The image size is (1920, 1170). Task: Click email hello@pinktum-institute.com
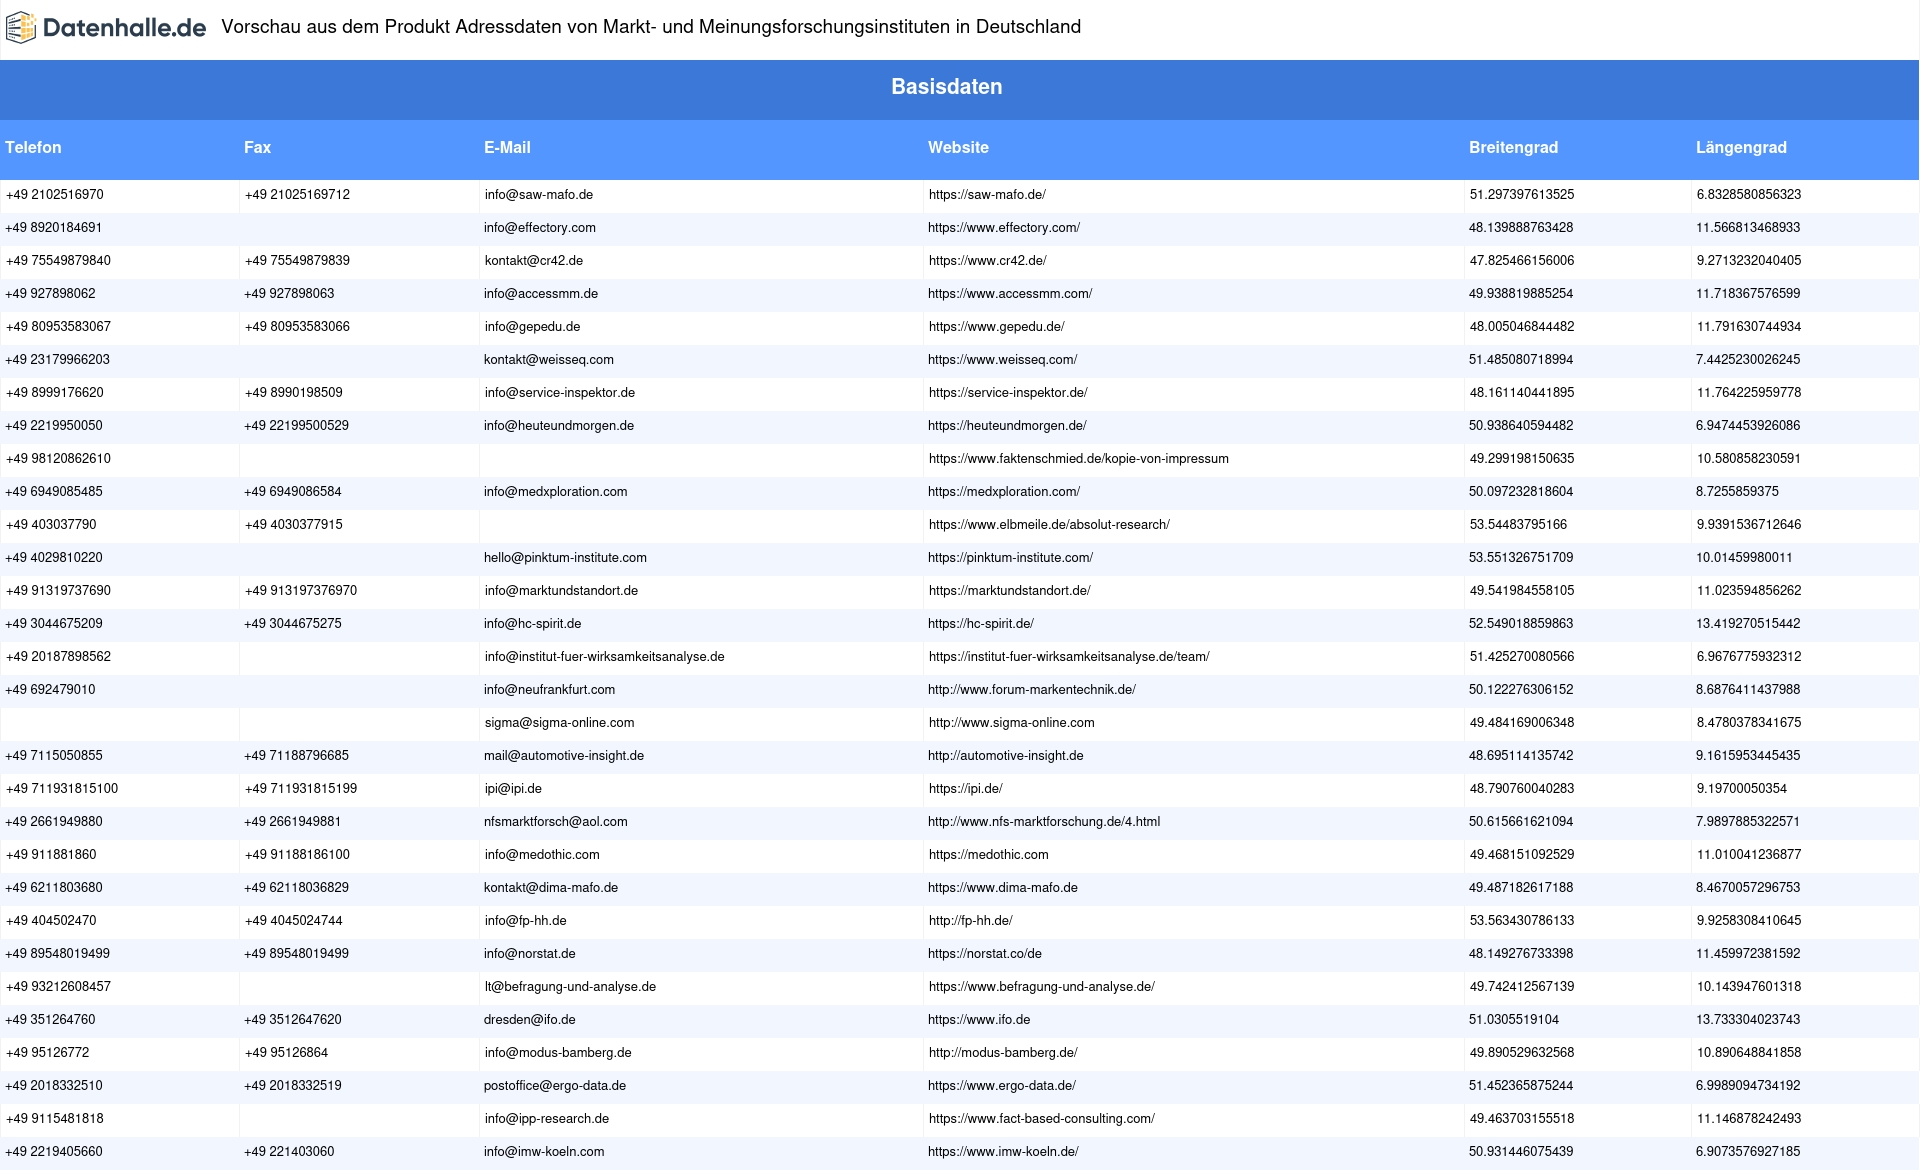565,558
